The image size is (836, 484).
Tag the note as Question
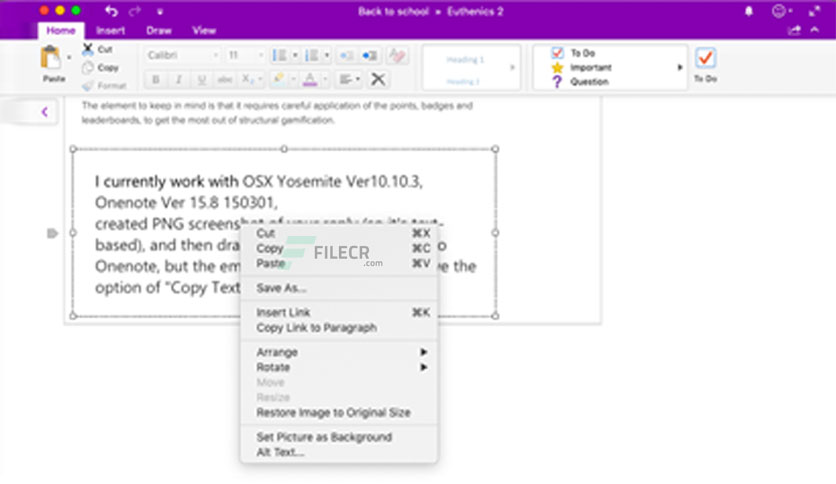tap(580, 82)
